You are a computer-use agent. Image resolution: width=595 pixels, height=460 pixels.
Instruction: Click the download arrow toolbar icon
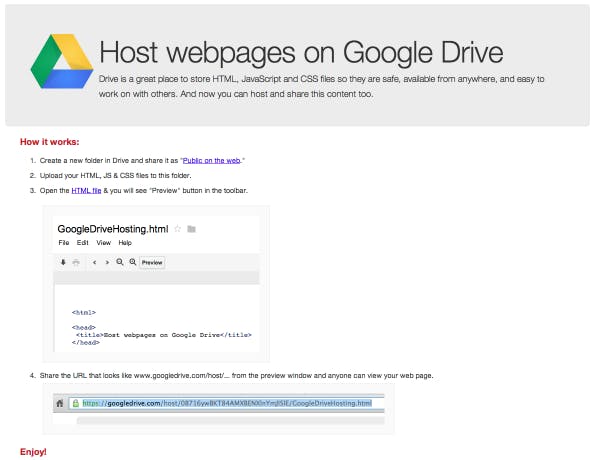click(x=63, y=262)
